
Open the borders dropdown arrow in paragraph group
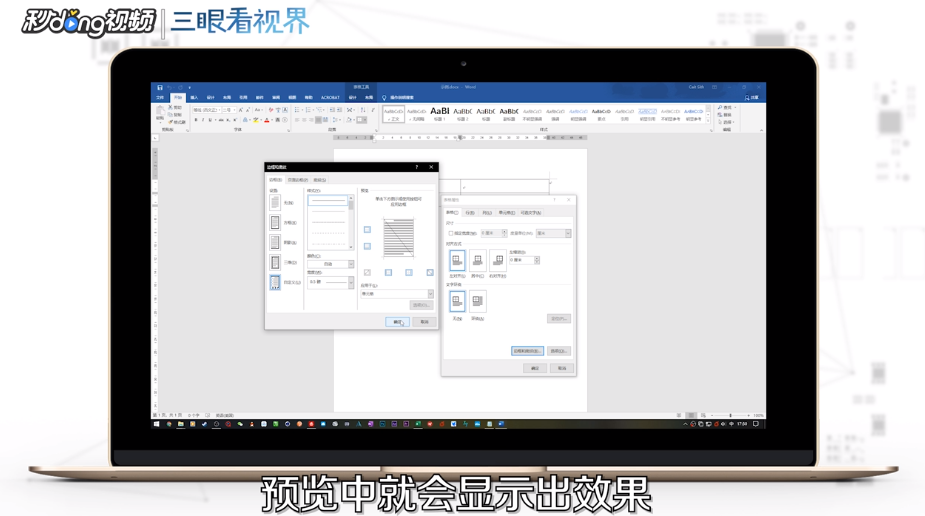click(x=366, y=120)
